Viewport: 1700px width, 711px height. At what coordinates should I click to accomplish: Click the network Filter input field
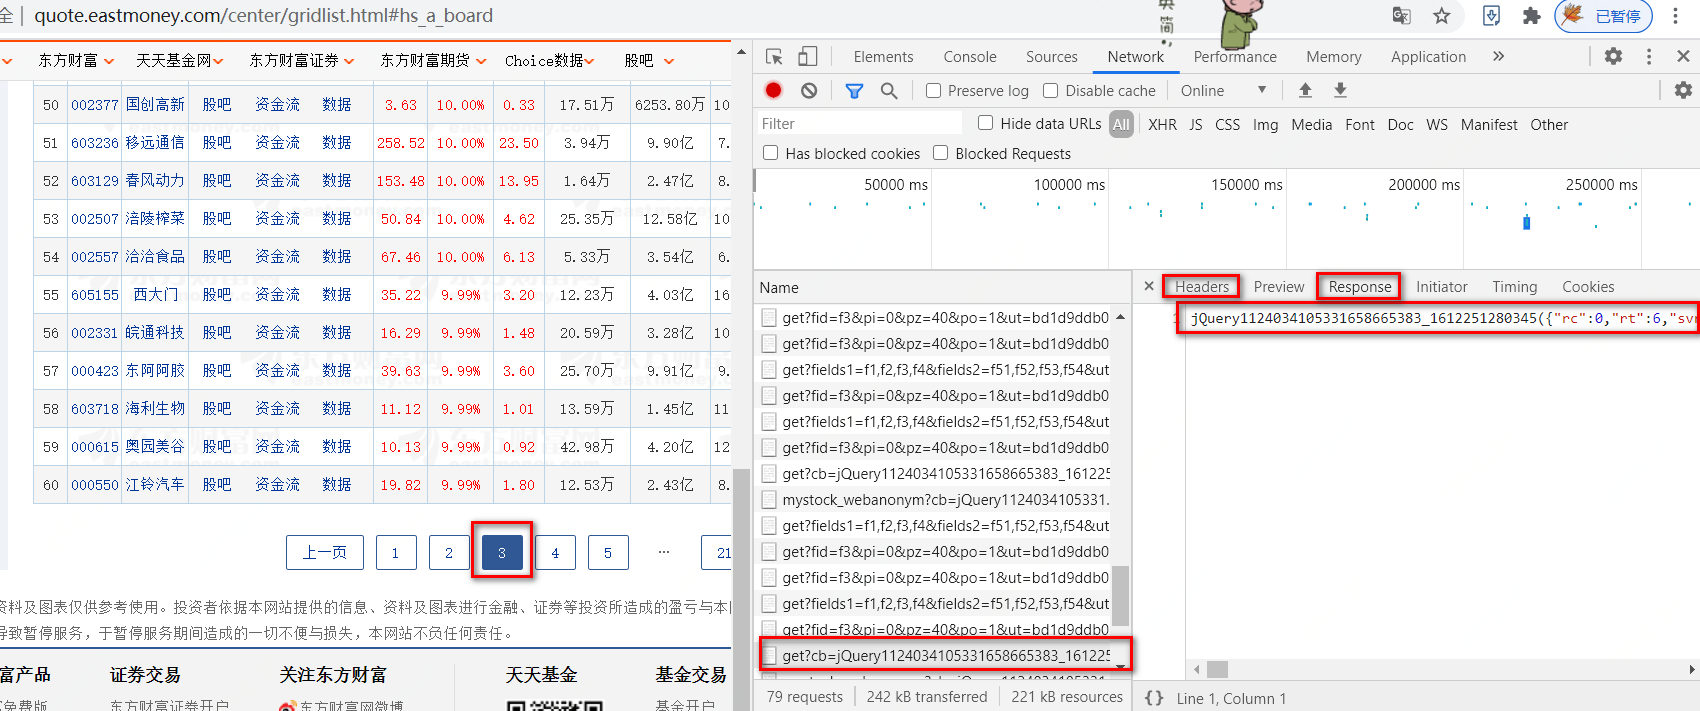858,124
